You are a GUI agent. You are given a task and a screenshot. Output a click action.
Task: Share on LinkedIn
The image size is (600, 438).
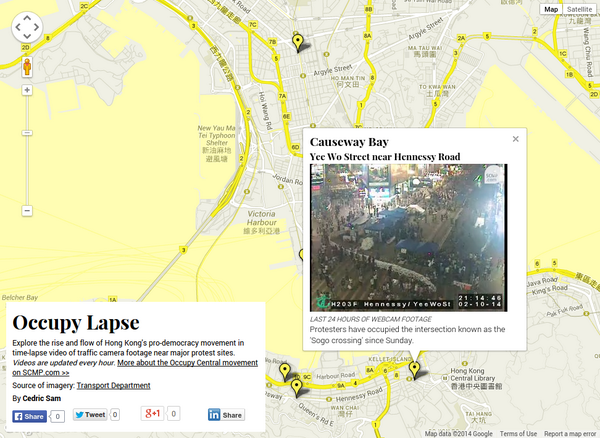[226, 415]
